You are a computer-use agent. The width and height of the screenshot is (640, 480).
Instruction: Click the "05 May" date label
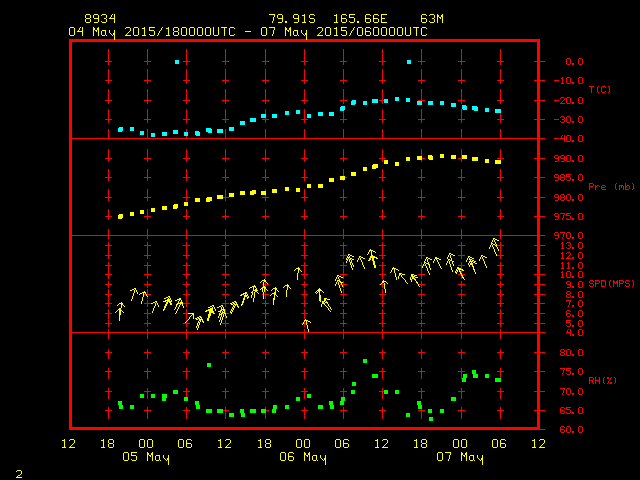click(146, 457)
